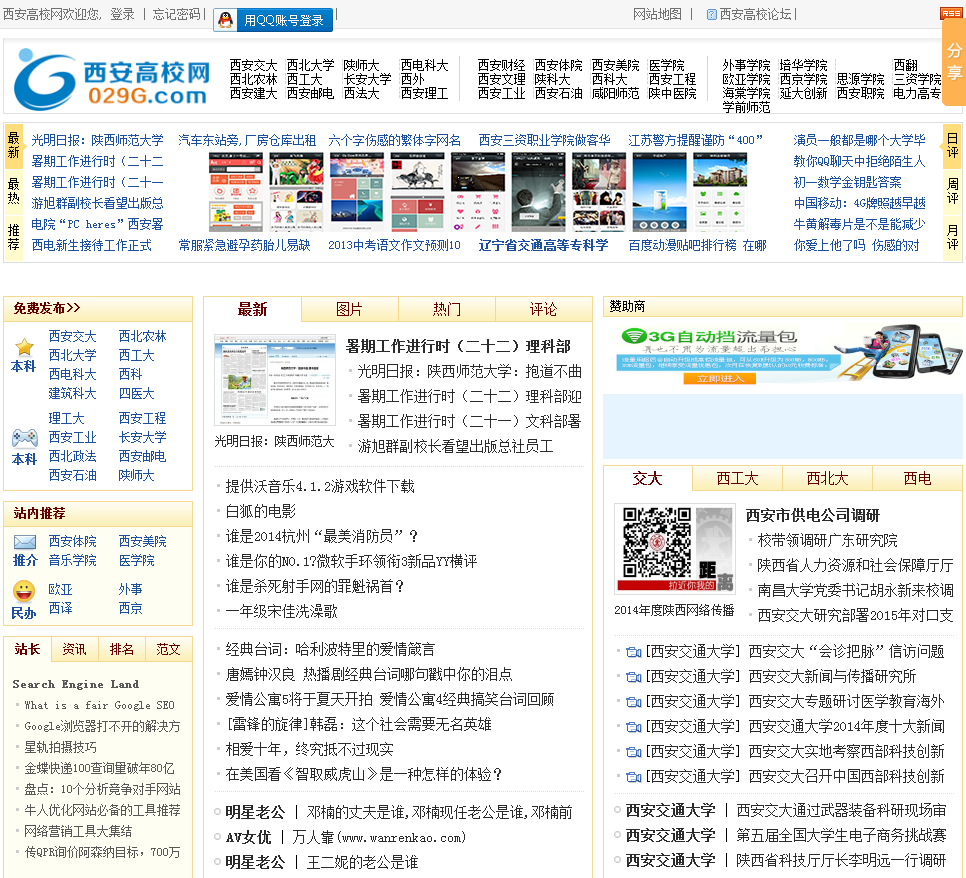966x878 pixels.
Task: Select the 周评 side tab
Action: 952,191
